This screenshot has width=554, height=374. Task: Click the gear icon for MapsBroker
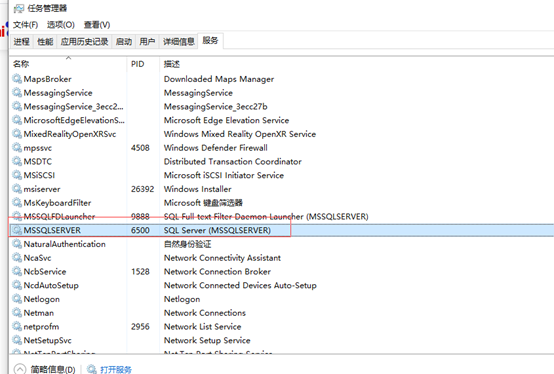coord(17,78)
